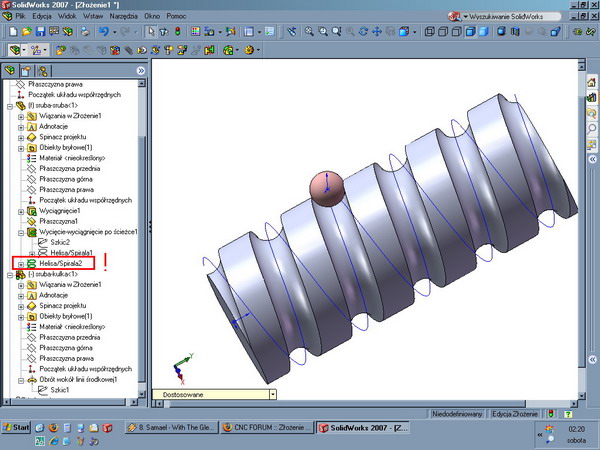
Task: Click the SolidWorks 2007 taskbar button
Action: (362, 427)
